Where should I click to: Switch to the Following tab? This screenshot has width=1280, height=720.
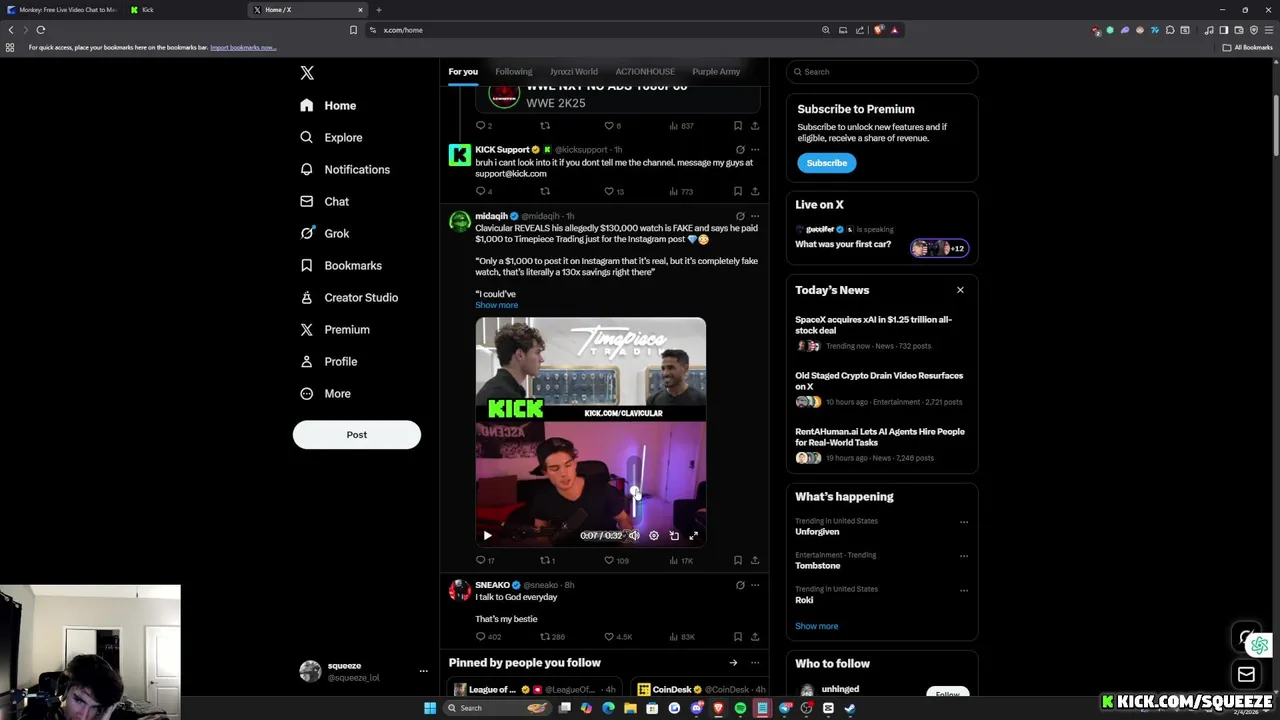[513, 71]
